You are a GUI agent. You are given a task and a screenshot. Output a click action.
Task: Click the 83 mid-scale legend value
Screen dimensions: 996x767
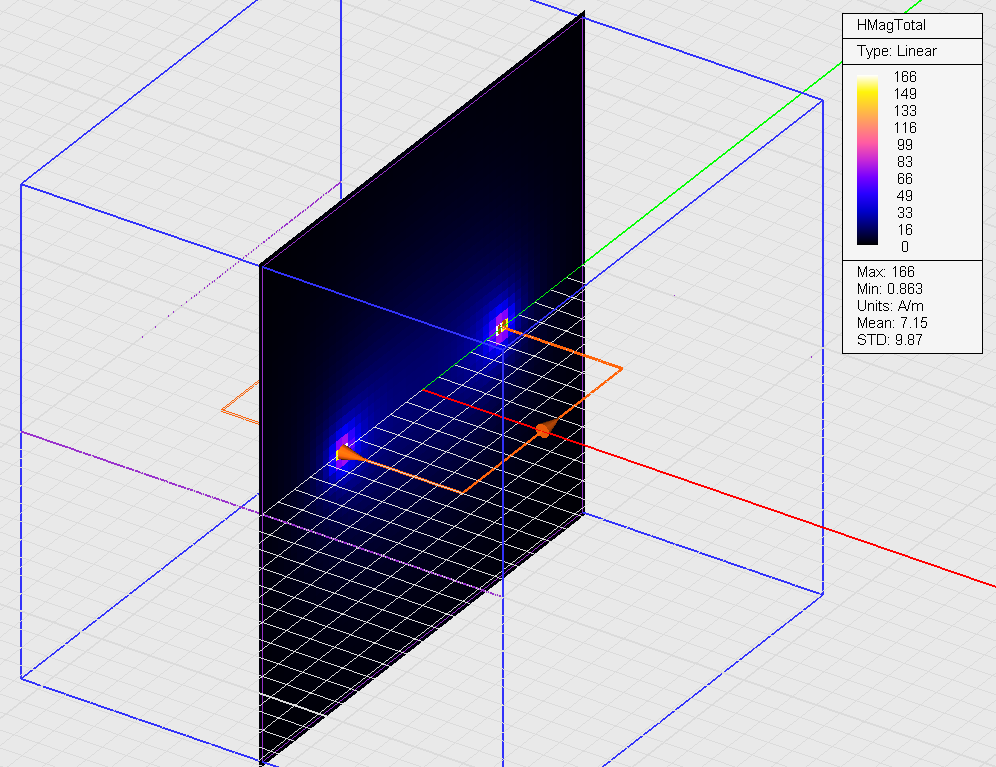pyautogui.click(x=905, y=161)
